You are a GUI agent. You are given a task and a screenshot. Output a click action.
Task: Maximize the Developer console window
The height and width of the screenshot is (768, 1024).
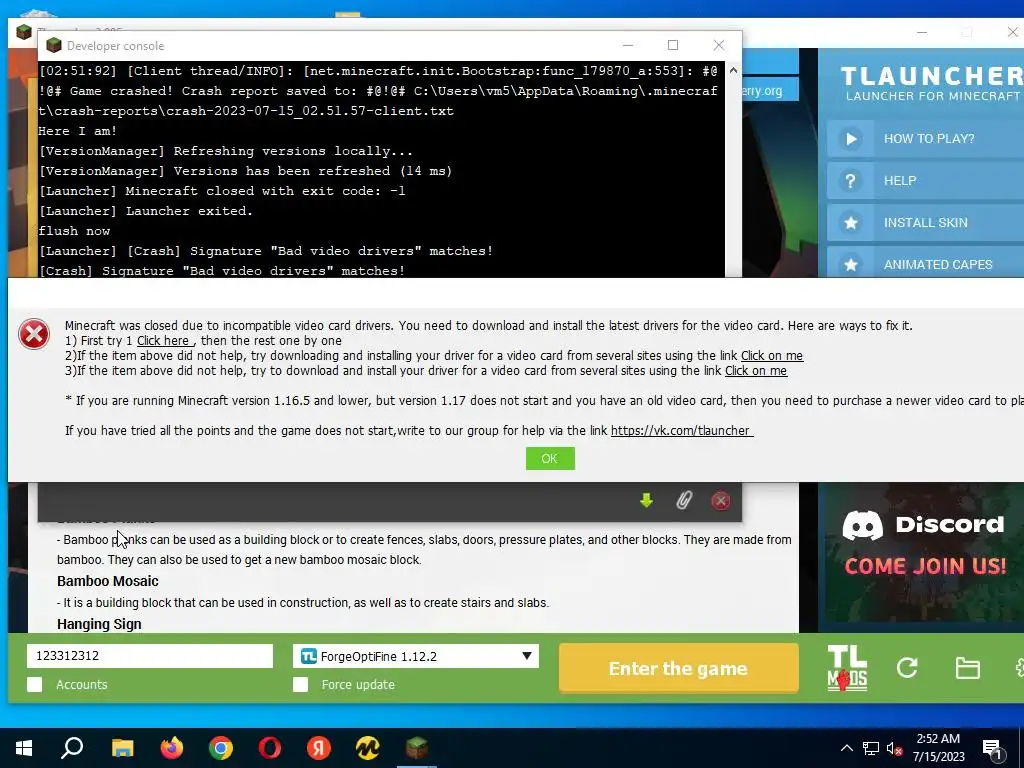[x=673, y=45]
